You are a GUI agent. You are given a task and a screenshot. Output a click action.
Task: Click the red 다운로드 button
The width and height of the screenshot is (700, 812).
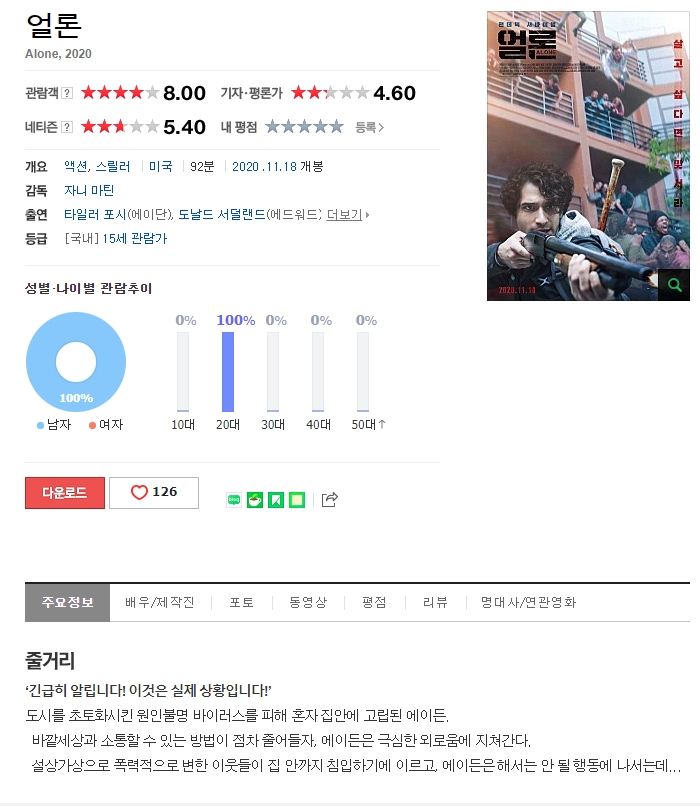65,492
